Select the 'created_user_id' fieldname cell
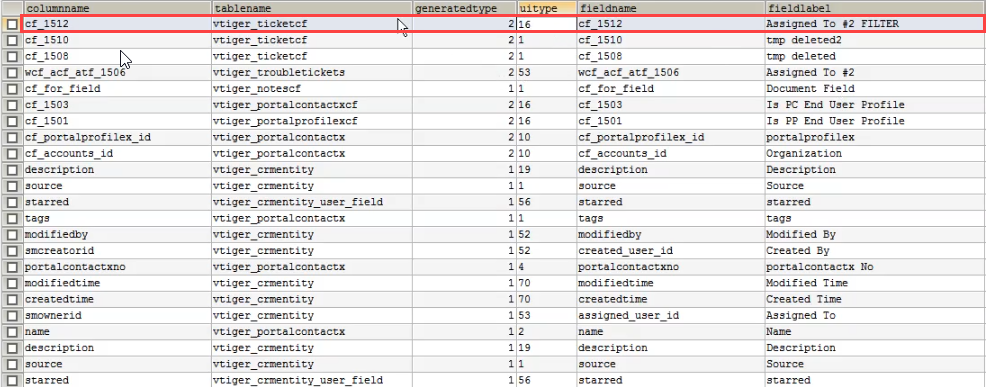 670,251
